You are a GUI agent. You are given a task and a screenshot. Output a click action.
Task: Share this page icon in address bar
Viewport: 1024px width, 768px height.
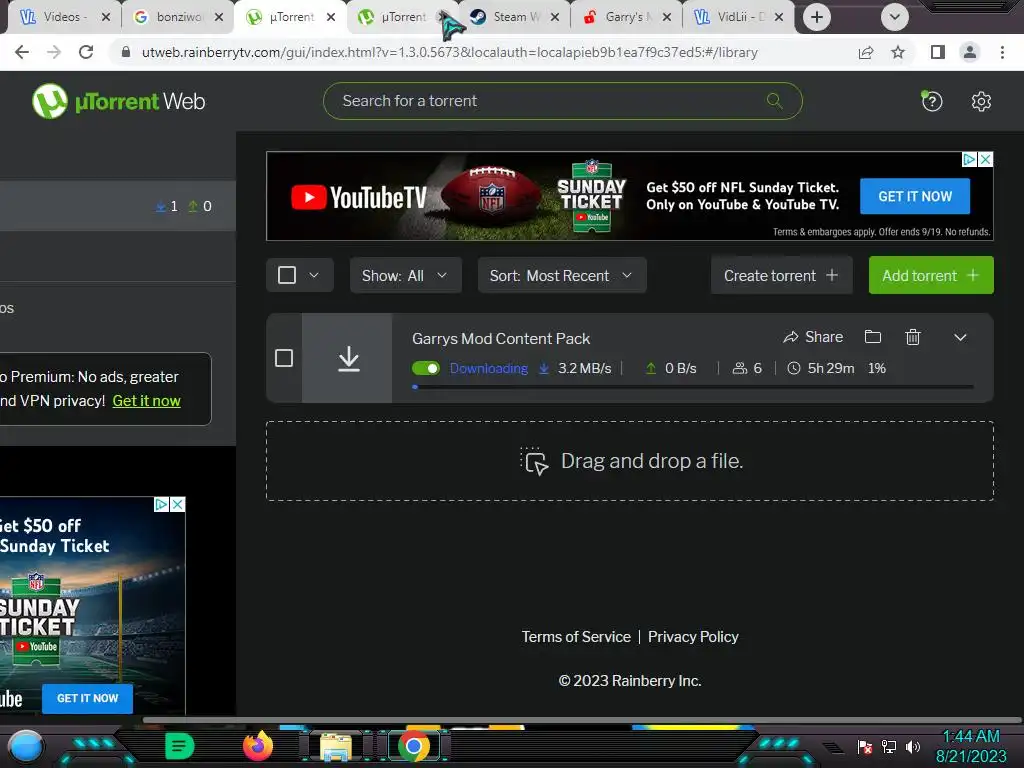click(x=866, y=52)
